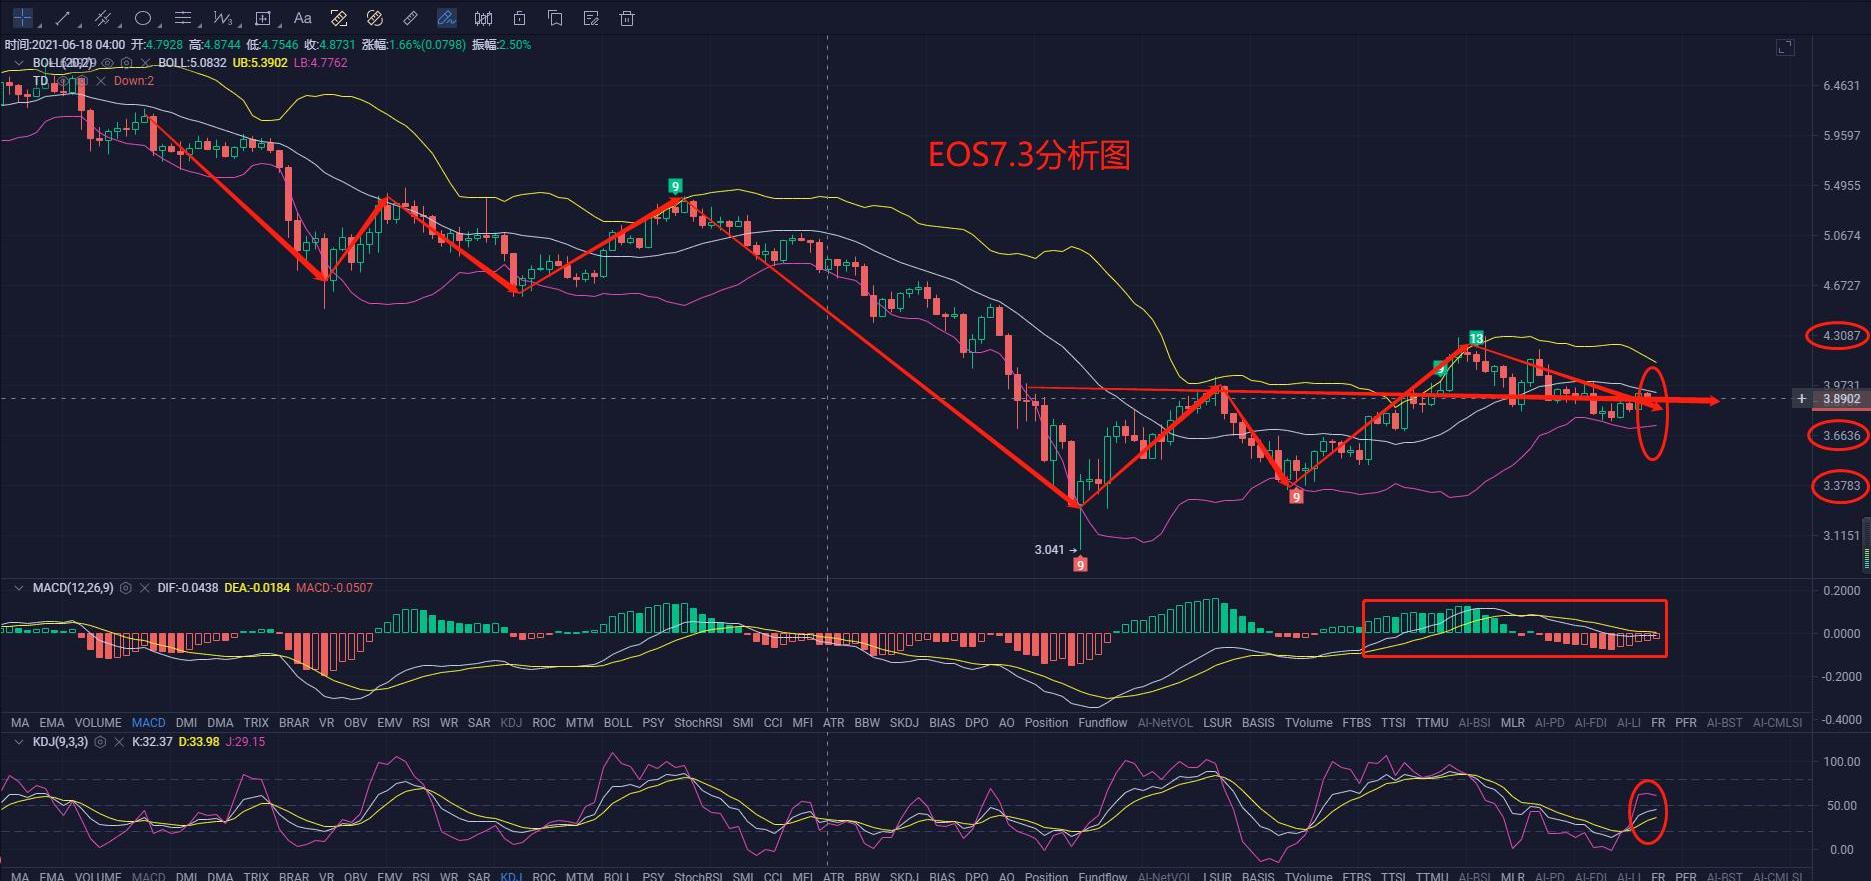The width and height of the screenshot is (1871, 881).
Task: Activate the Aa text annotation tool
Action: (303, 18)
